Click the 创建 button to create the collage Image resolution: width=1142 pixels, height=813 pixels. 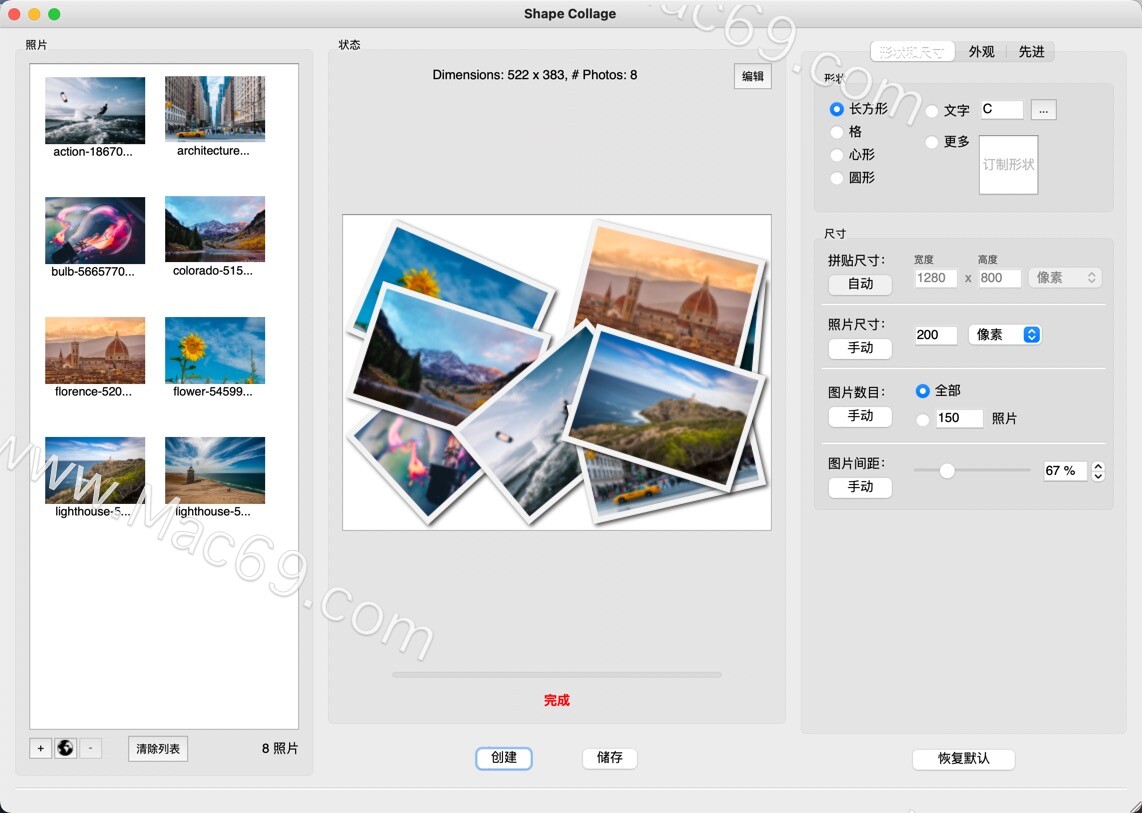(x=504, y=758)
